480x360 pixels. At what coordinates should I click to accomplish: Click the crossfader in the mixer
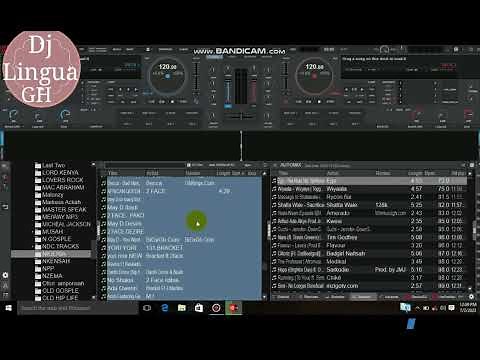click(x=241, y=116)
